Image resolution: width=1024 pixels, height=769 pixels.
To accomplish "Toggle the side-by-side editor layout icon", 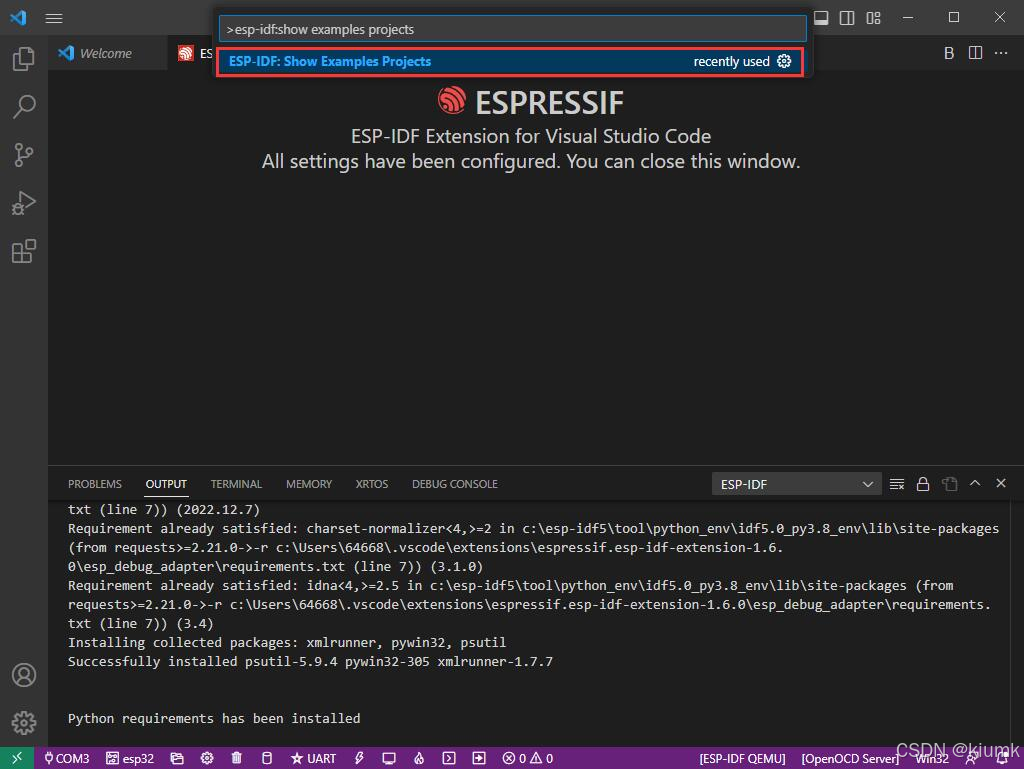I will 847,18.
